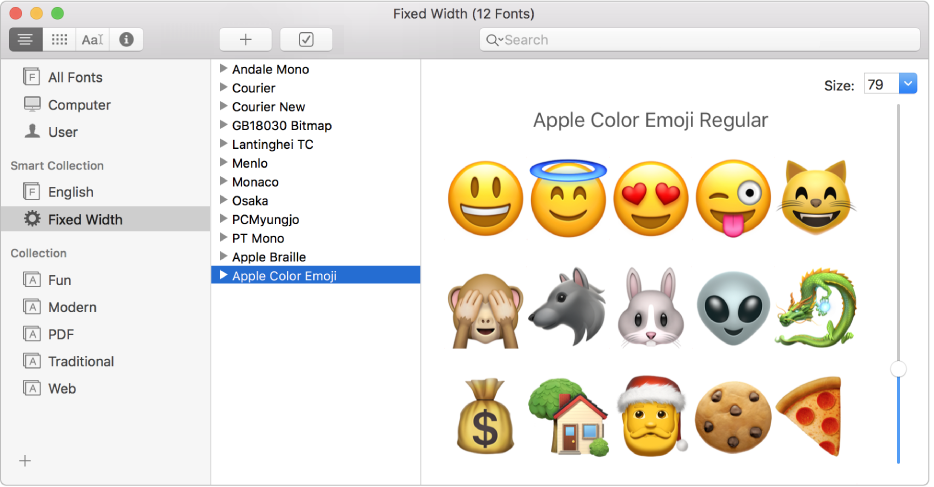Click the Santa Claus emoji
This screenshot has height=487, width=934.
pos(651,415)
